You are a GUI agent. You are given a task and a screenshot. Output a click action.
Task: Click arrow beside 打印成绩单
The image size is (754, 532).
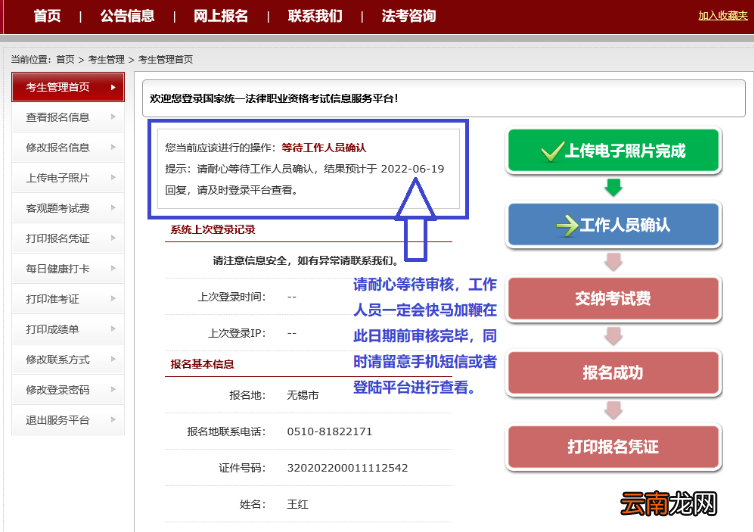tap(113, 329)
